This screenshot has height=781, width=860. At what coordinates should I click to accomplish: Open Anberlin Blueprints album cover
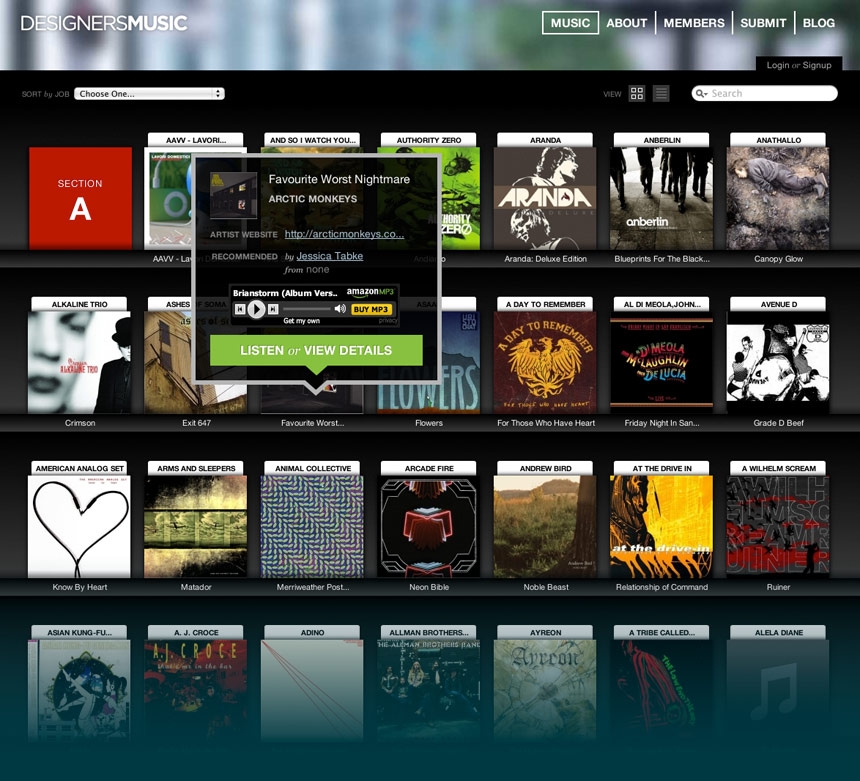pos(661,199)
